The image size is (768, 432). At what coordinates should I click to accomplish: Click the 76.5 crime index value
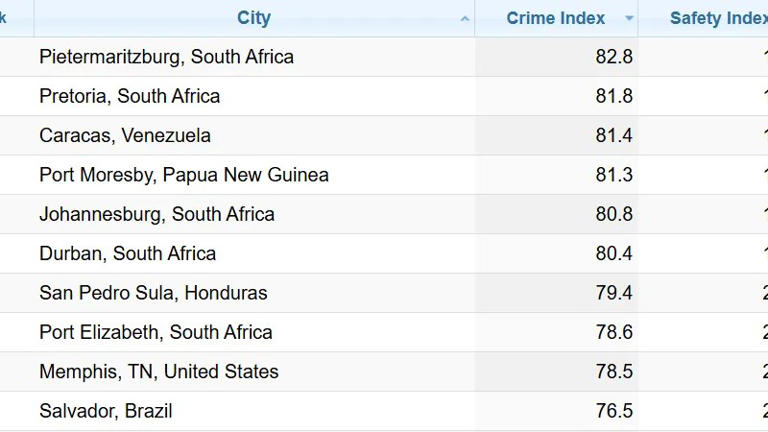(x=614, y=411)
